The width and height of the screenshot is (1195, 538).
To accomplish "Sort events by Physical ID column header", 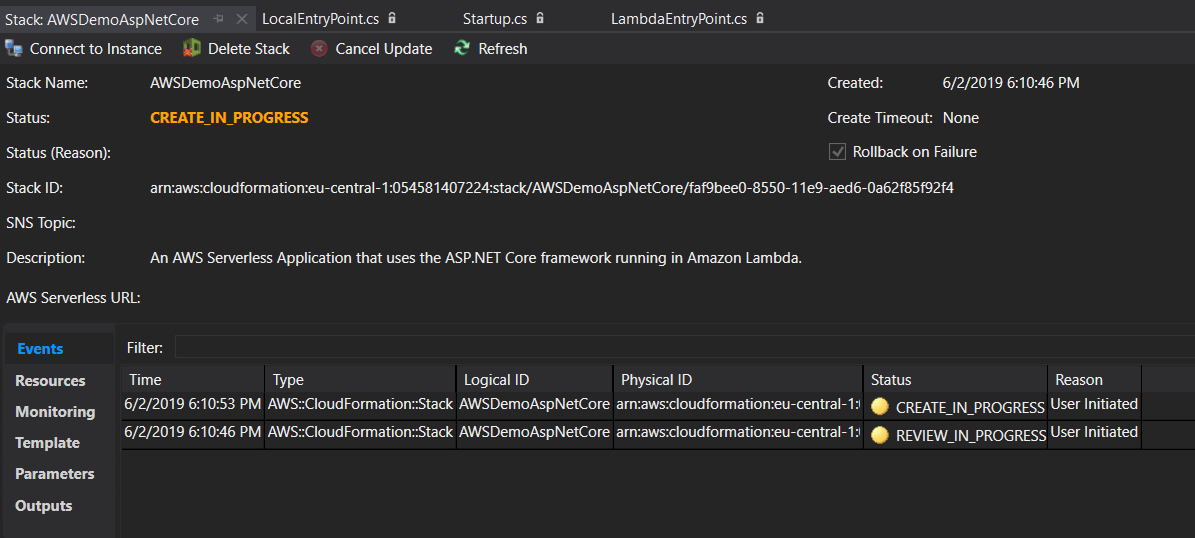I will [x=738, y=379].
